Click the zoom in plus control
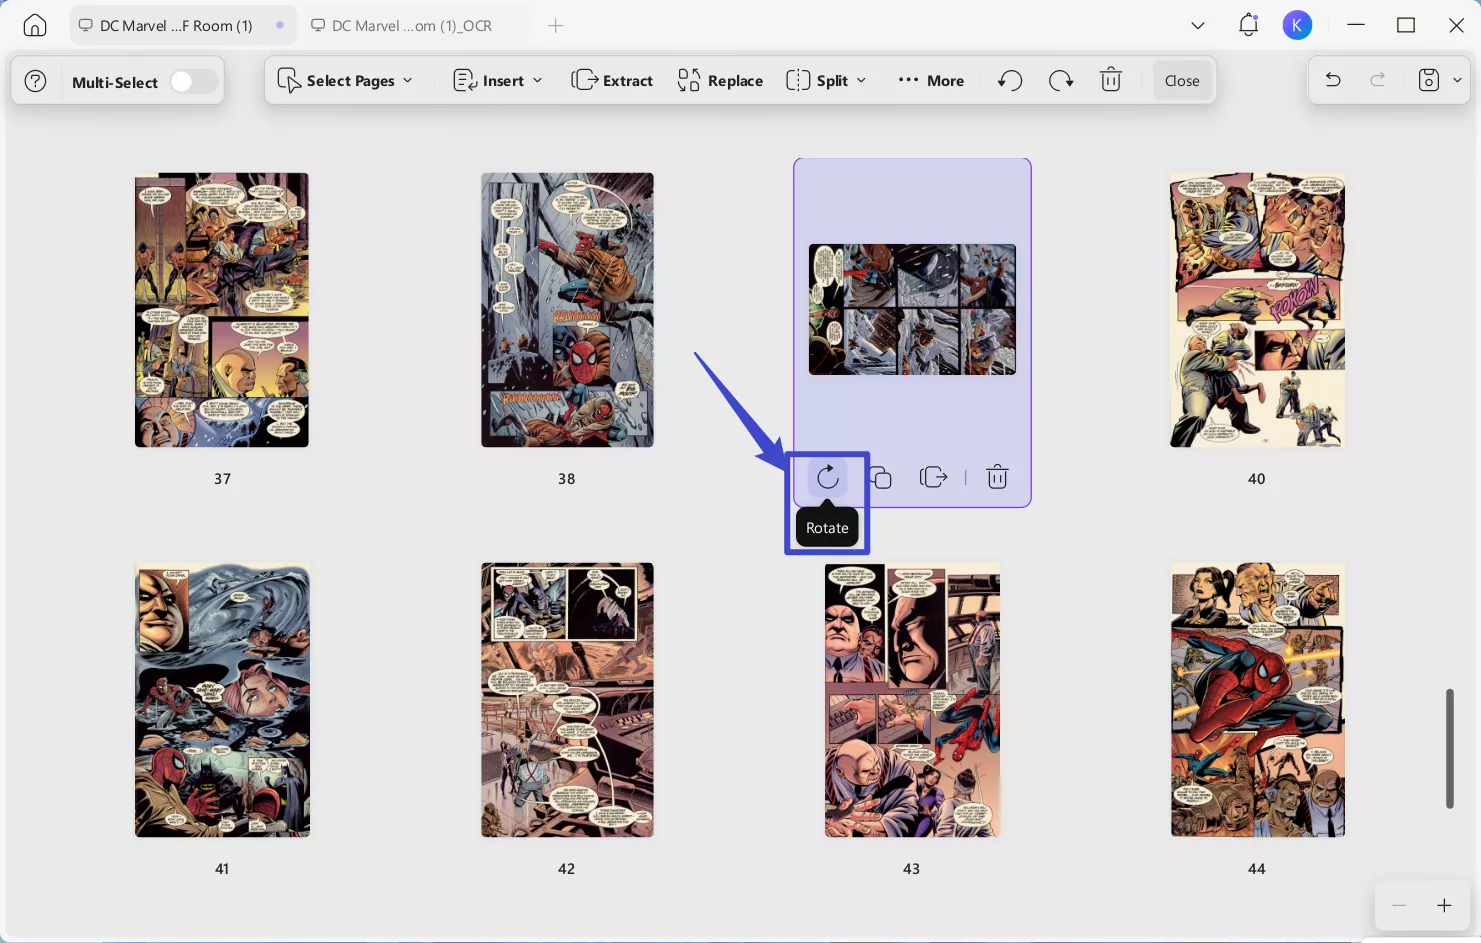1481x943 pixels. click(1444, 905)
